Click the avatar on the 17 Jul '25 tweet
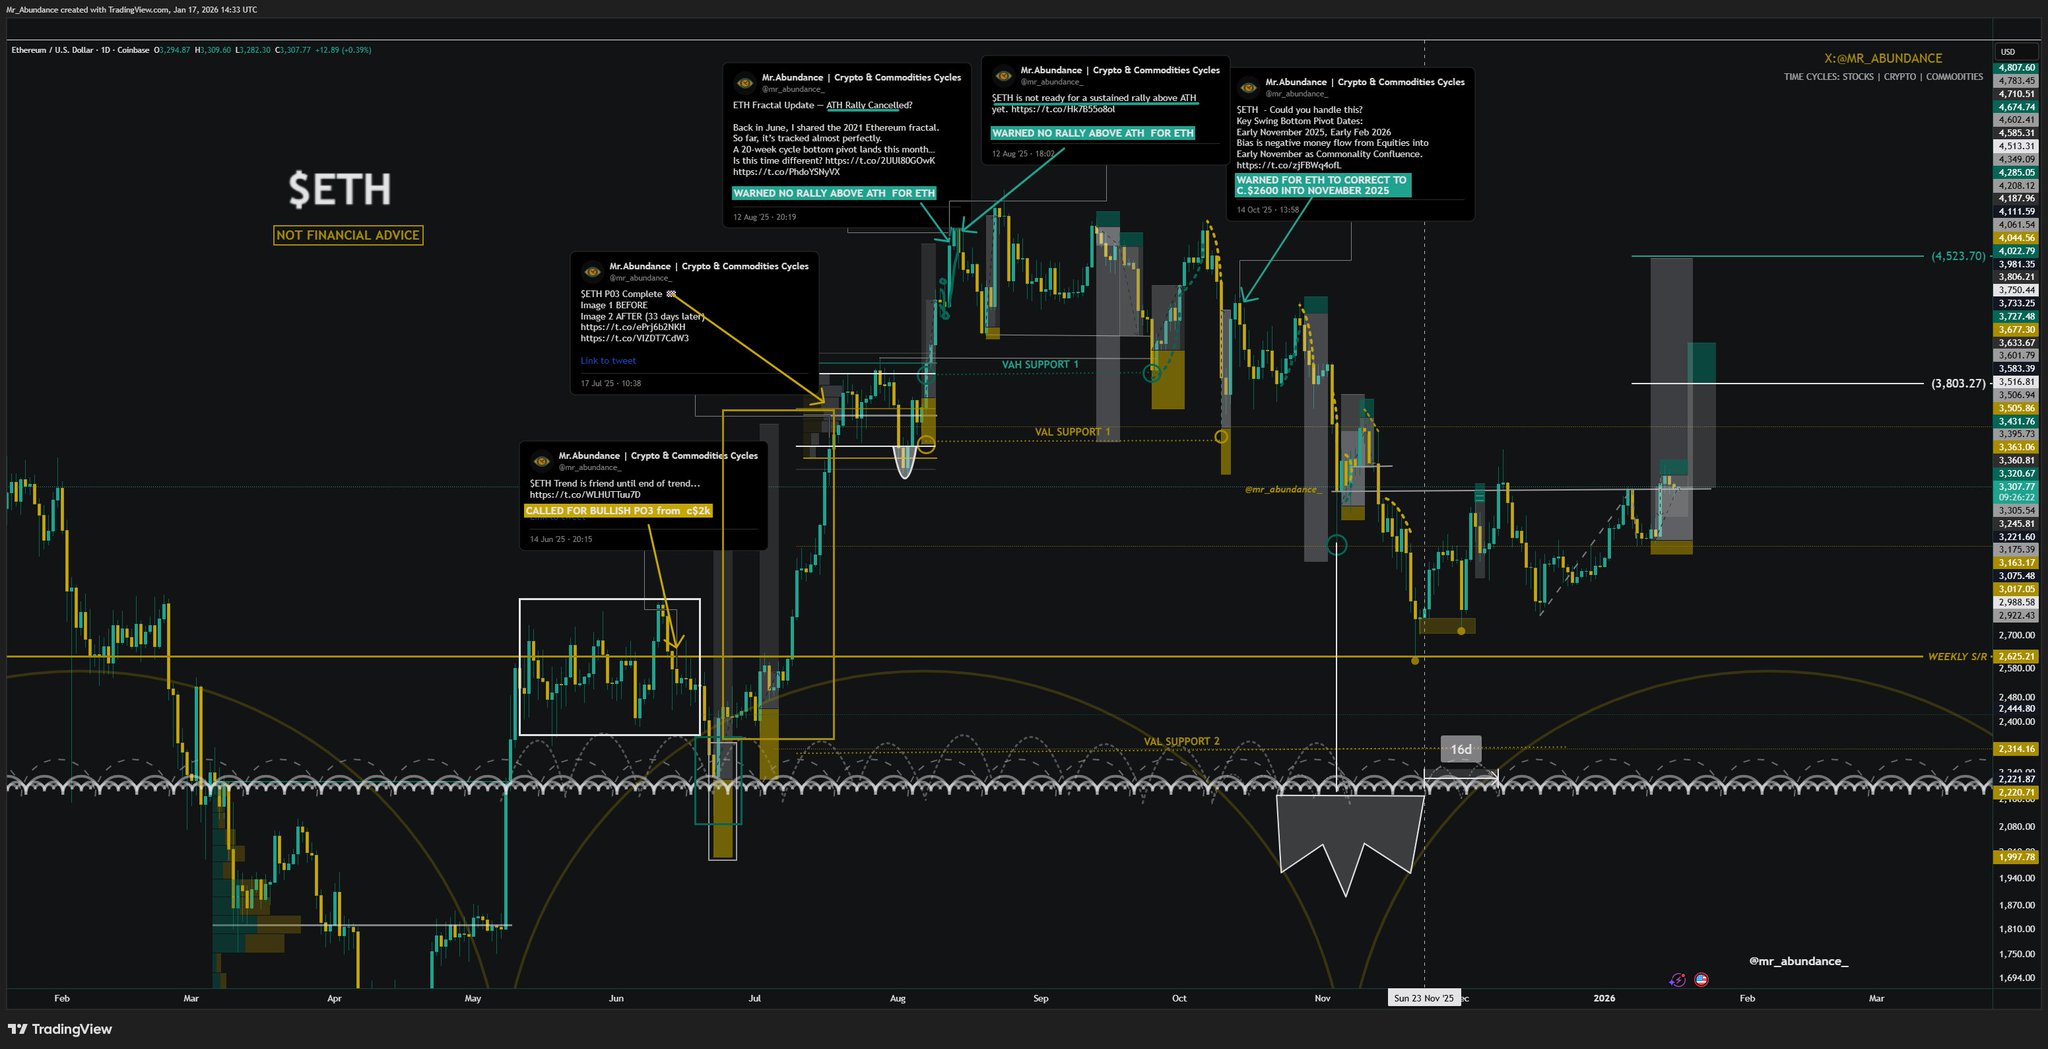 click(592, 272)
